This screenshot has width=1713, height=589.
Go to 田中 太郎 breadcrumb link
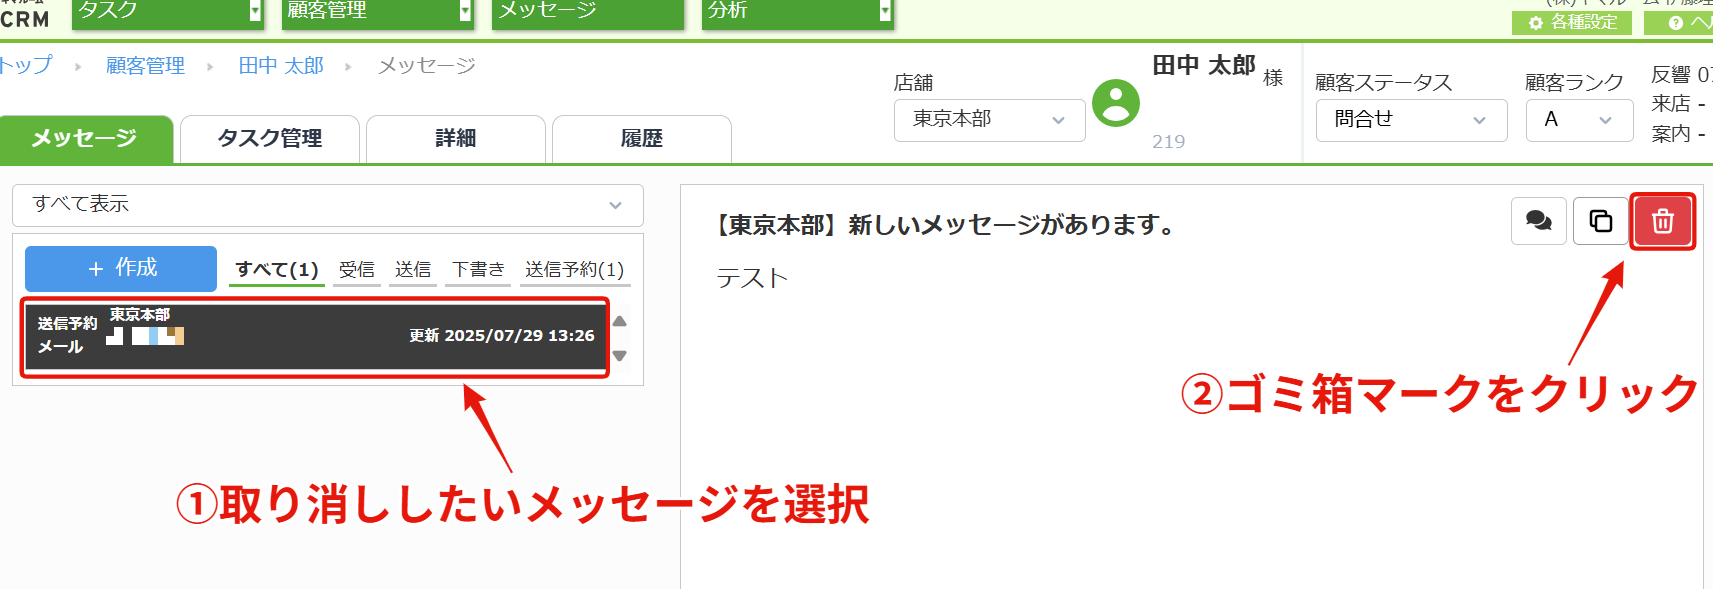pos(281,66)
